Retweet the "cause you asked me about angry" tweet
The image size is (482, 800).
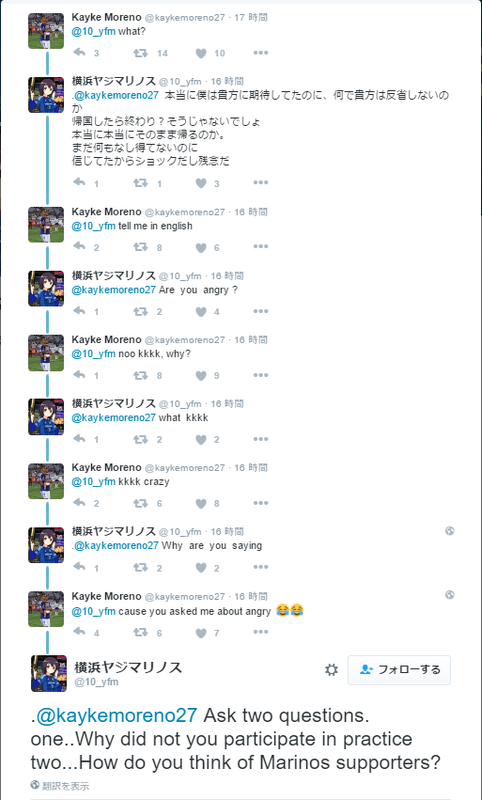(140, 632)
